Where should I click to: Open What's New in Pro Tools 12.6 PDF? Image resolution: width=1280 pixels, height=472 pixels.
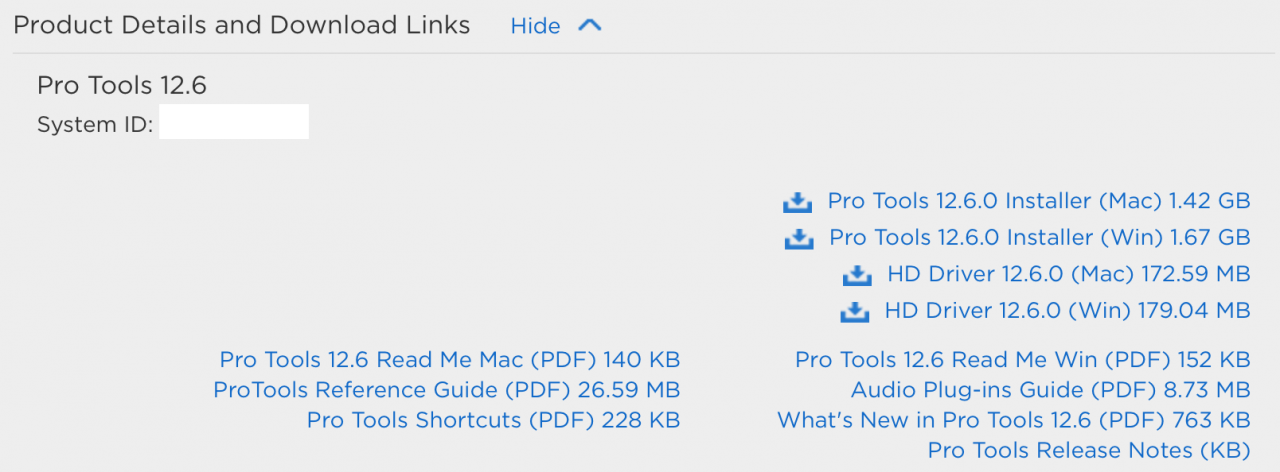tap(1014, 421)
